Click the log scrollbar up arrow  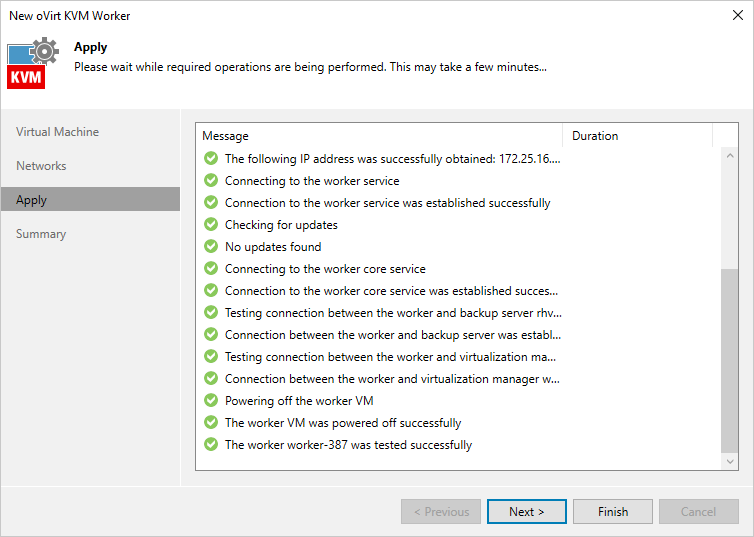(x=730, y=156)
